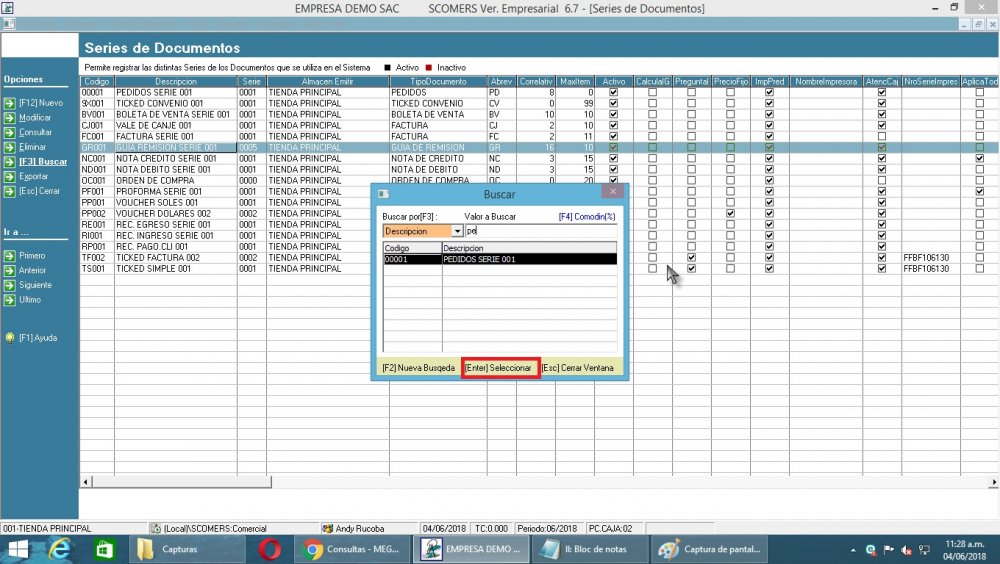Toggle PrecioFijo checkbox for VOUCHER DOLARES 002
The width and height of the screenshot is (1000, 564).
[x=730, y=214]
